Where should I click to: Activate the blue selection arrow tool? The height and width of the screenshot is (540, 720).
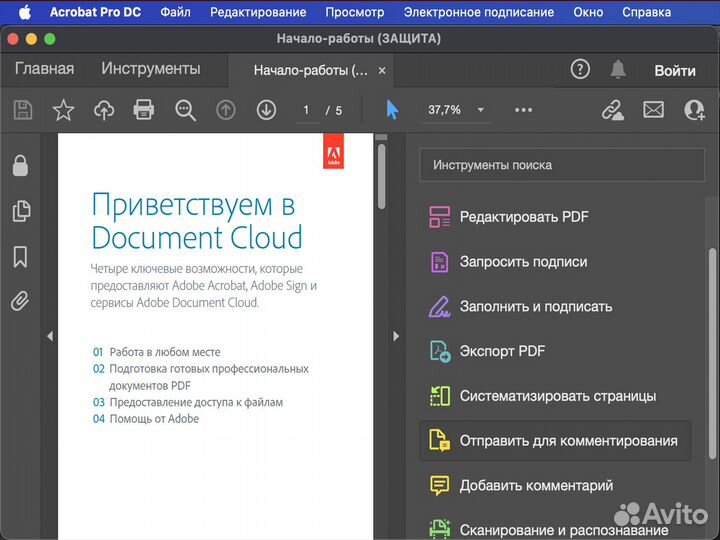[x=392, y=110]
